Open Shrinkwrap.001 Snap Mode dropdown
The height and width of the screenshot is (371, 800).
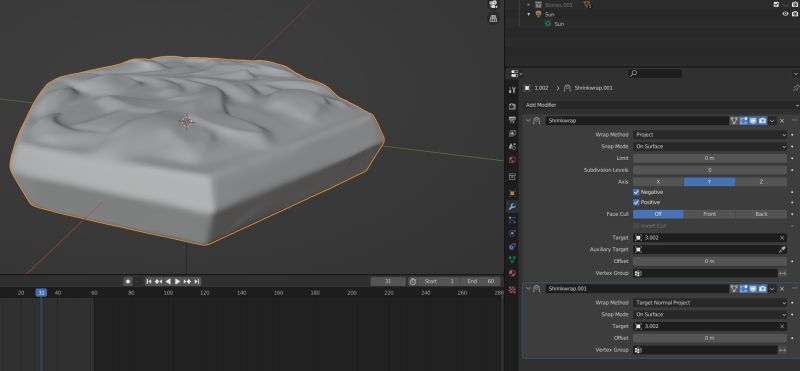click(710, 314)
